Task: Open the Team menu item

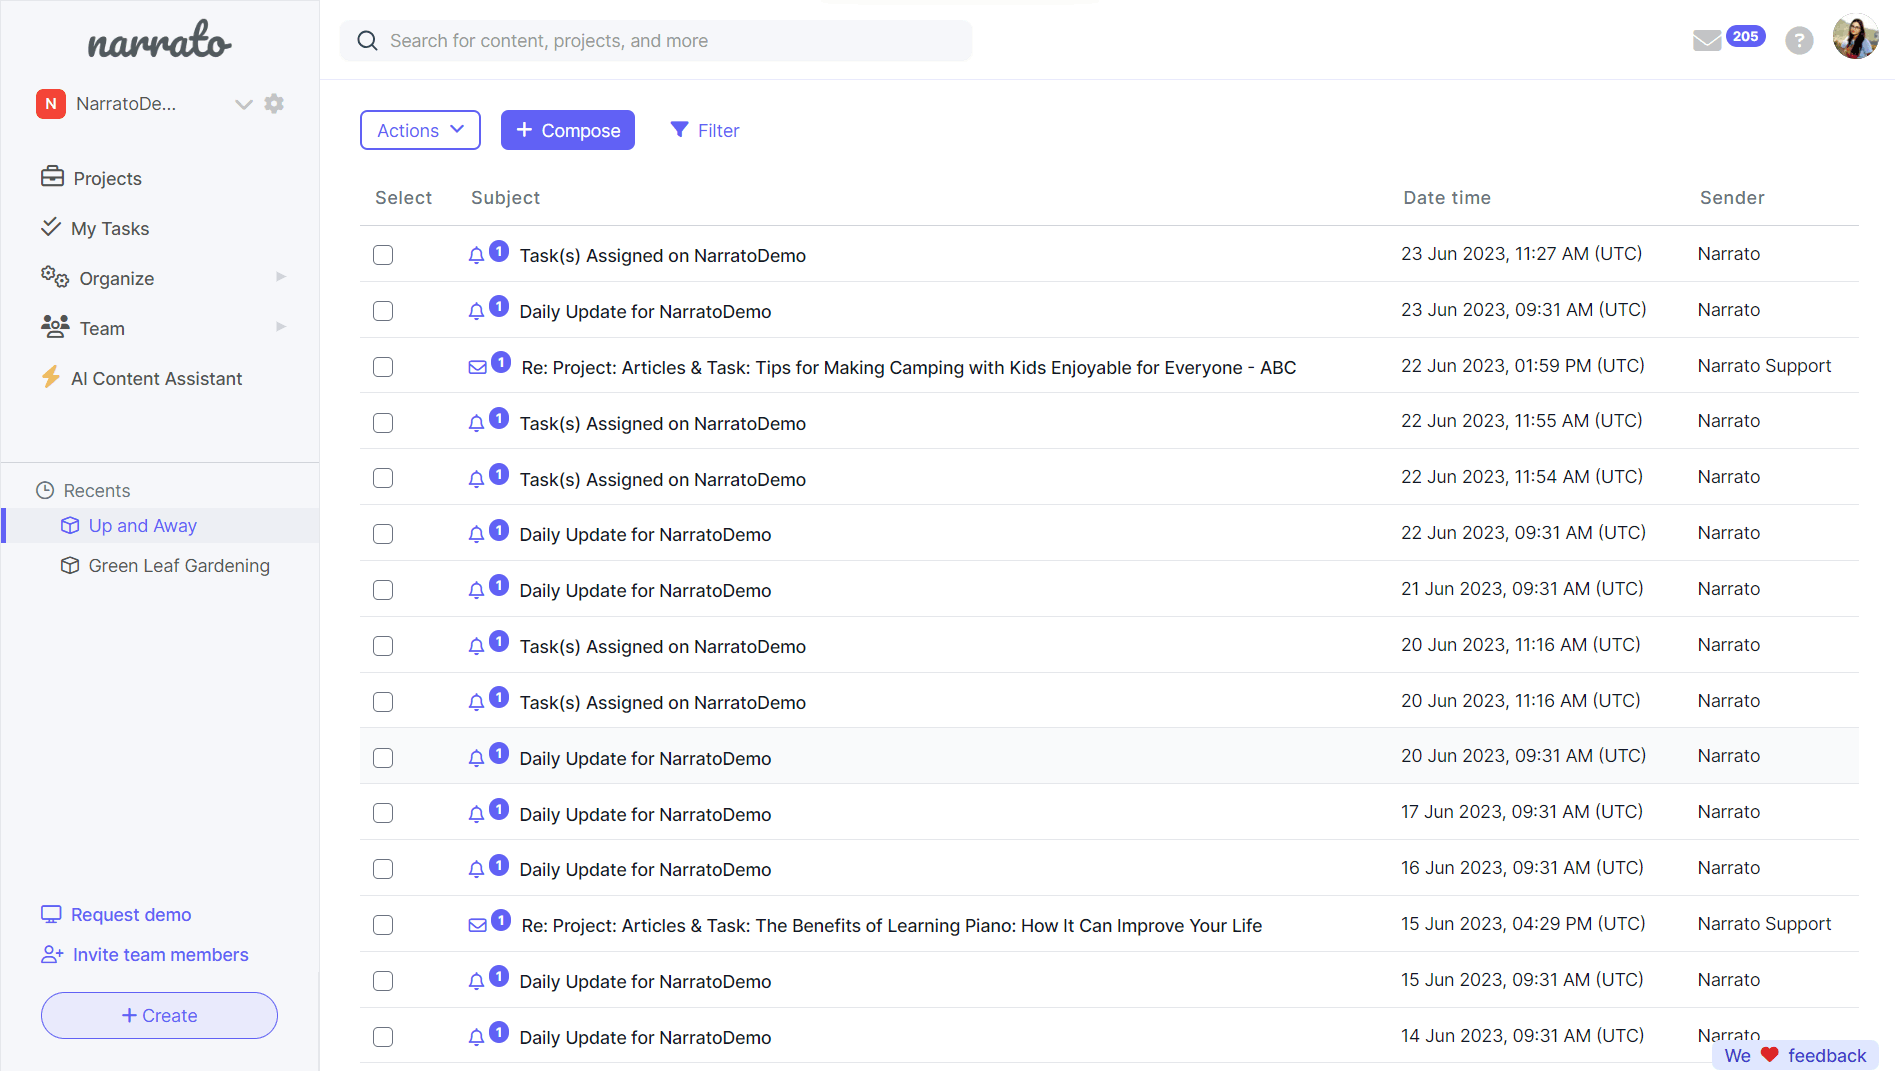Action: tap(102, 328)
